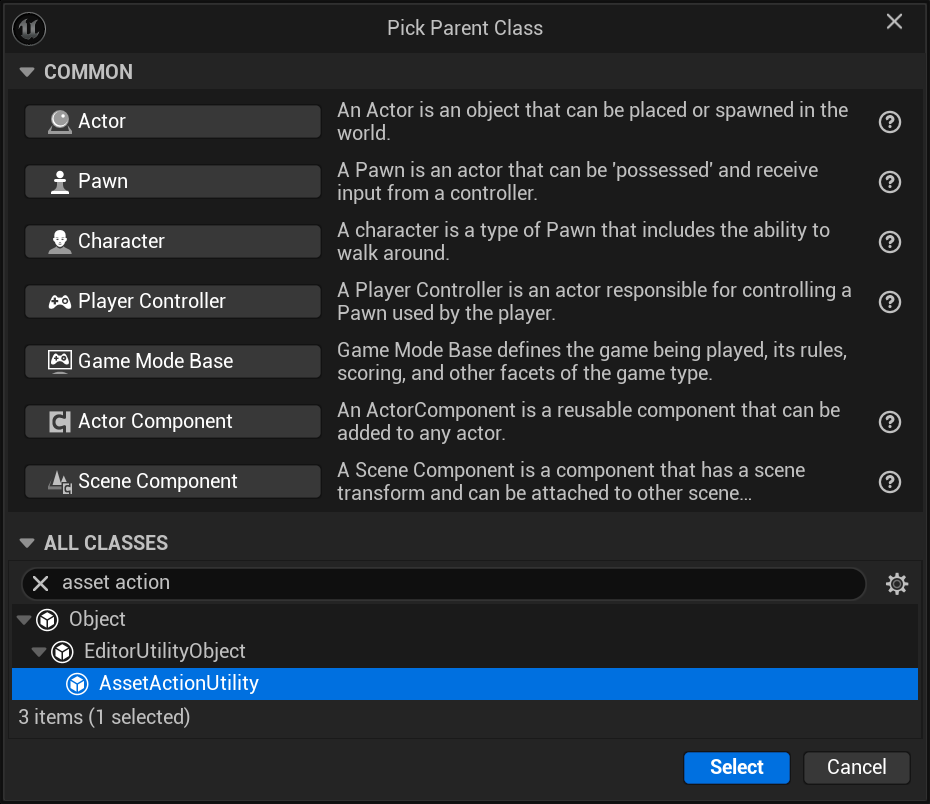Image resolution: width=930 pixels, height=804 pixels.
Task: Click the help icon for Actor Component
Action: click(889, 422)
